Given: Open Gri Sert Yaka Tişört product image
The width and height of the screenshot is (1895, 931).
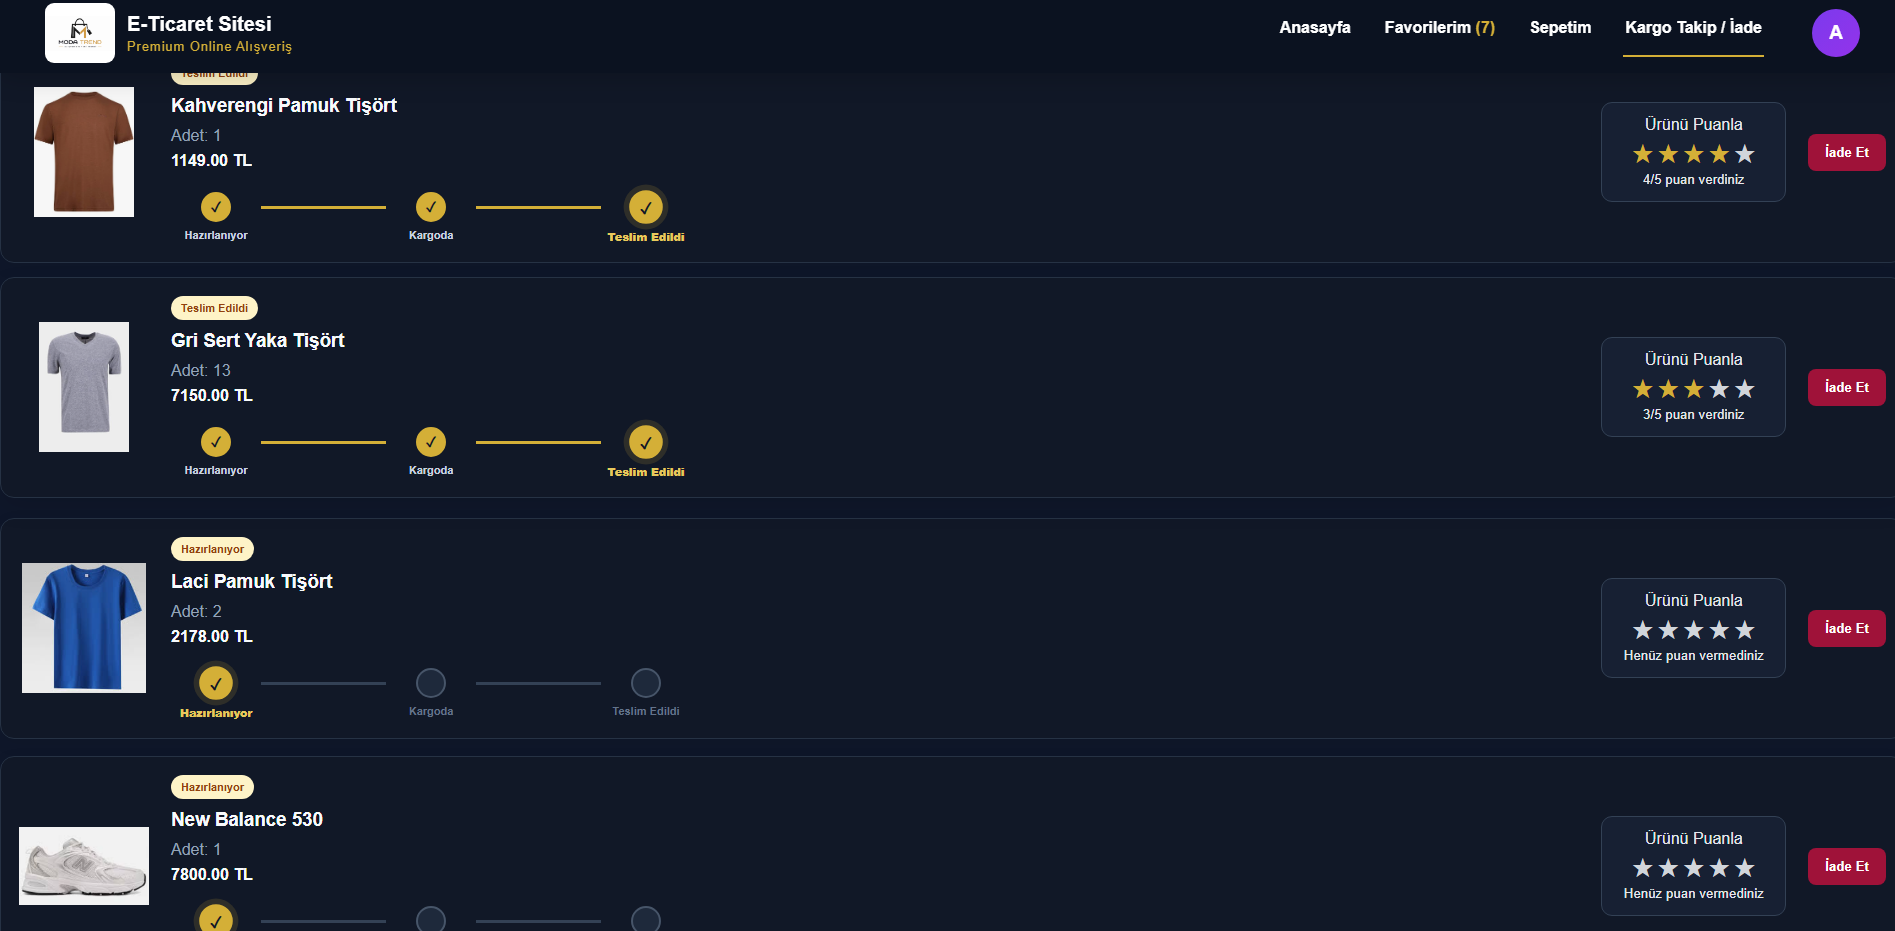Looking at the screenshot, I should (x=84, y=387).
